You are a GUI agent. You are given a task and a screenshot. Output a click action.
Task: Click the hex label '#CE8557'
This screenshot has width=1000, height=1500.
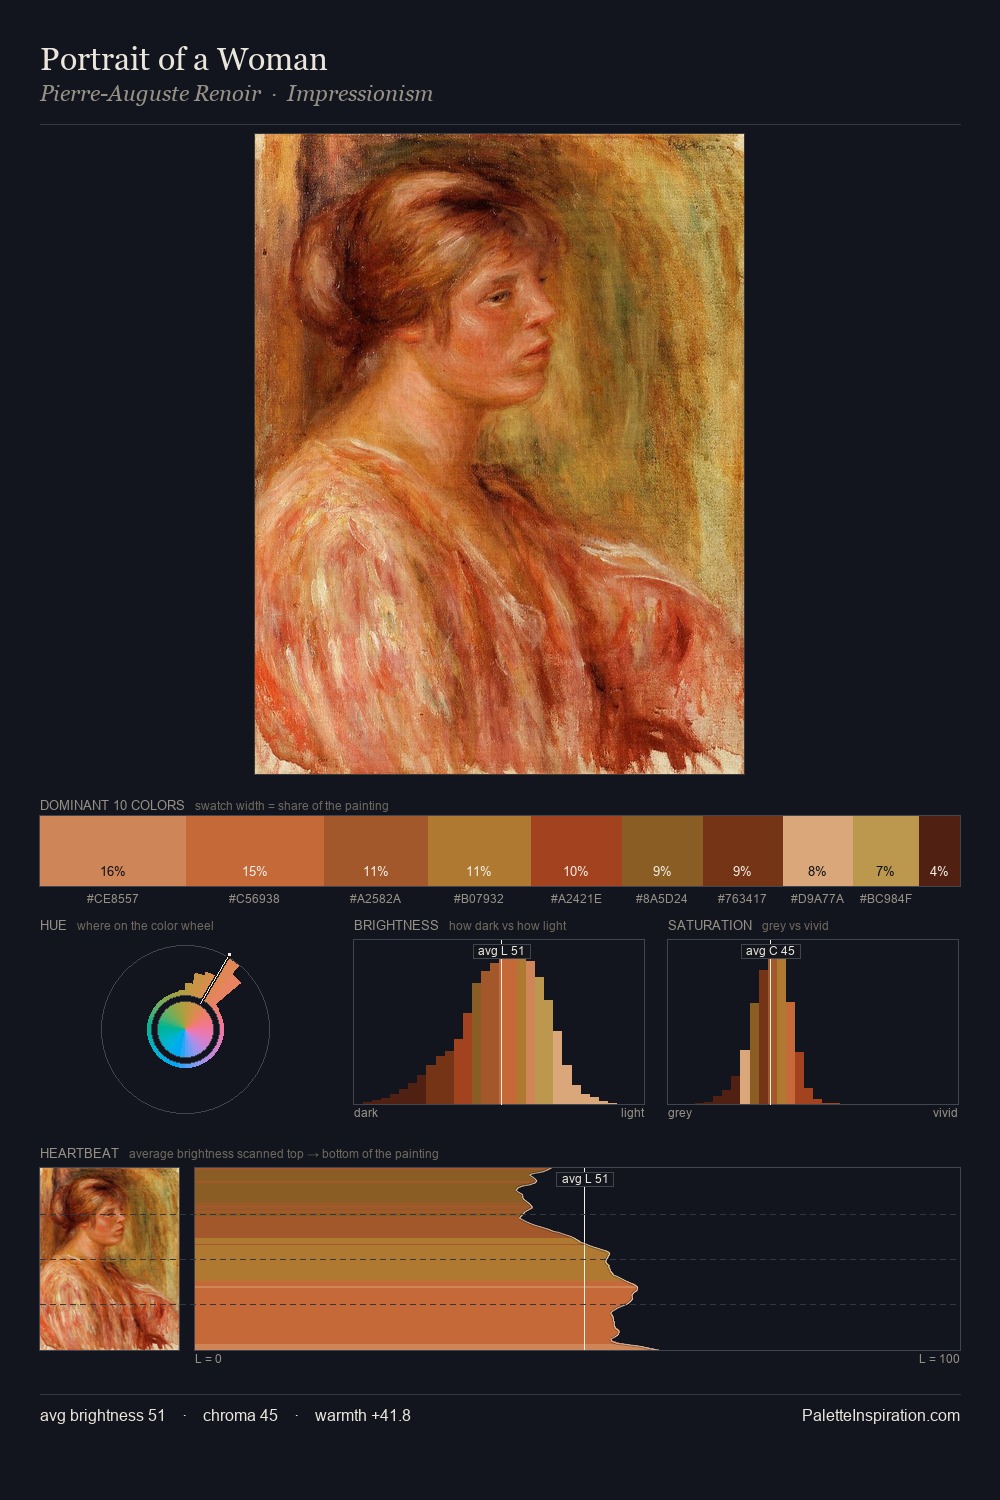[113, 899]
